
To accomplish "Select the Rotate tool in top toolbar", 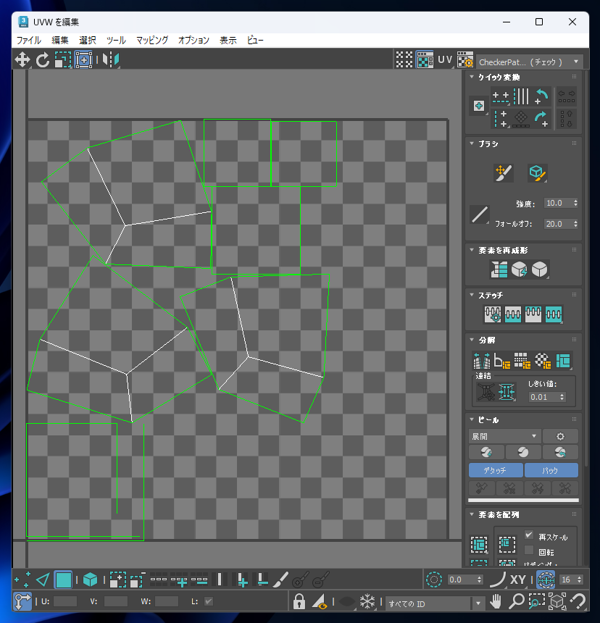I will (x=42, y=60).
